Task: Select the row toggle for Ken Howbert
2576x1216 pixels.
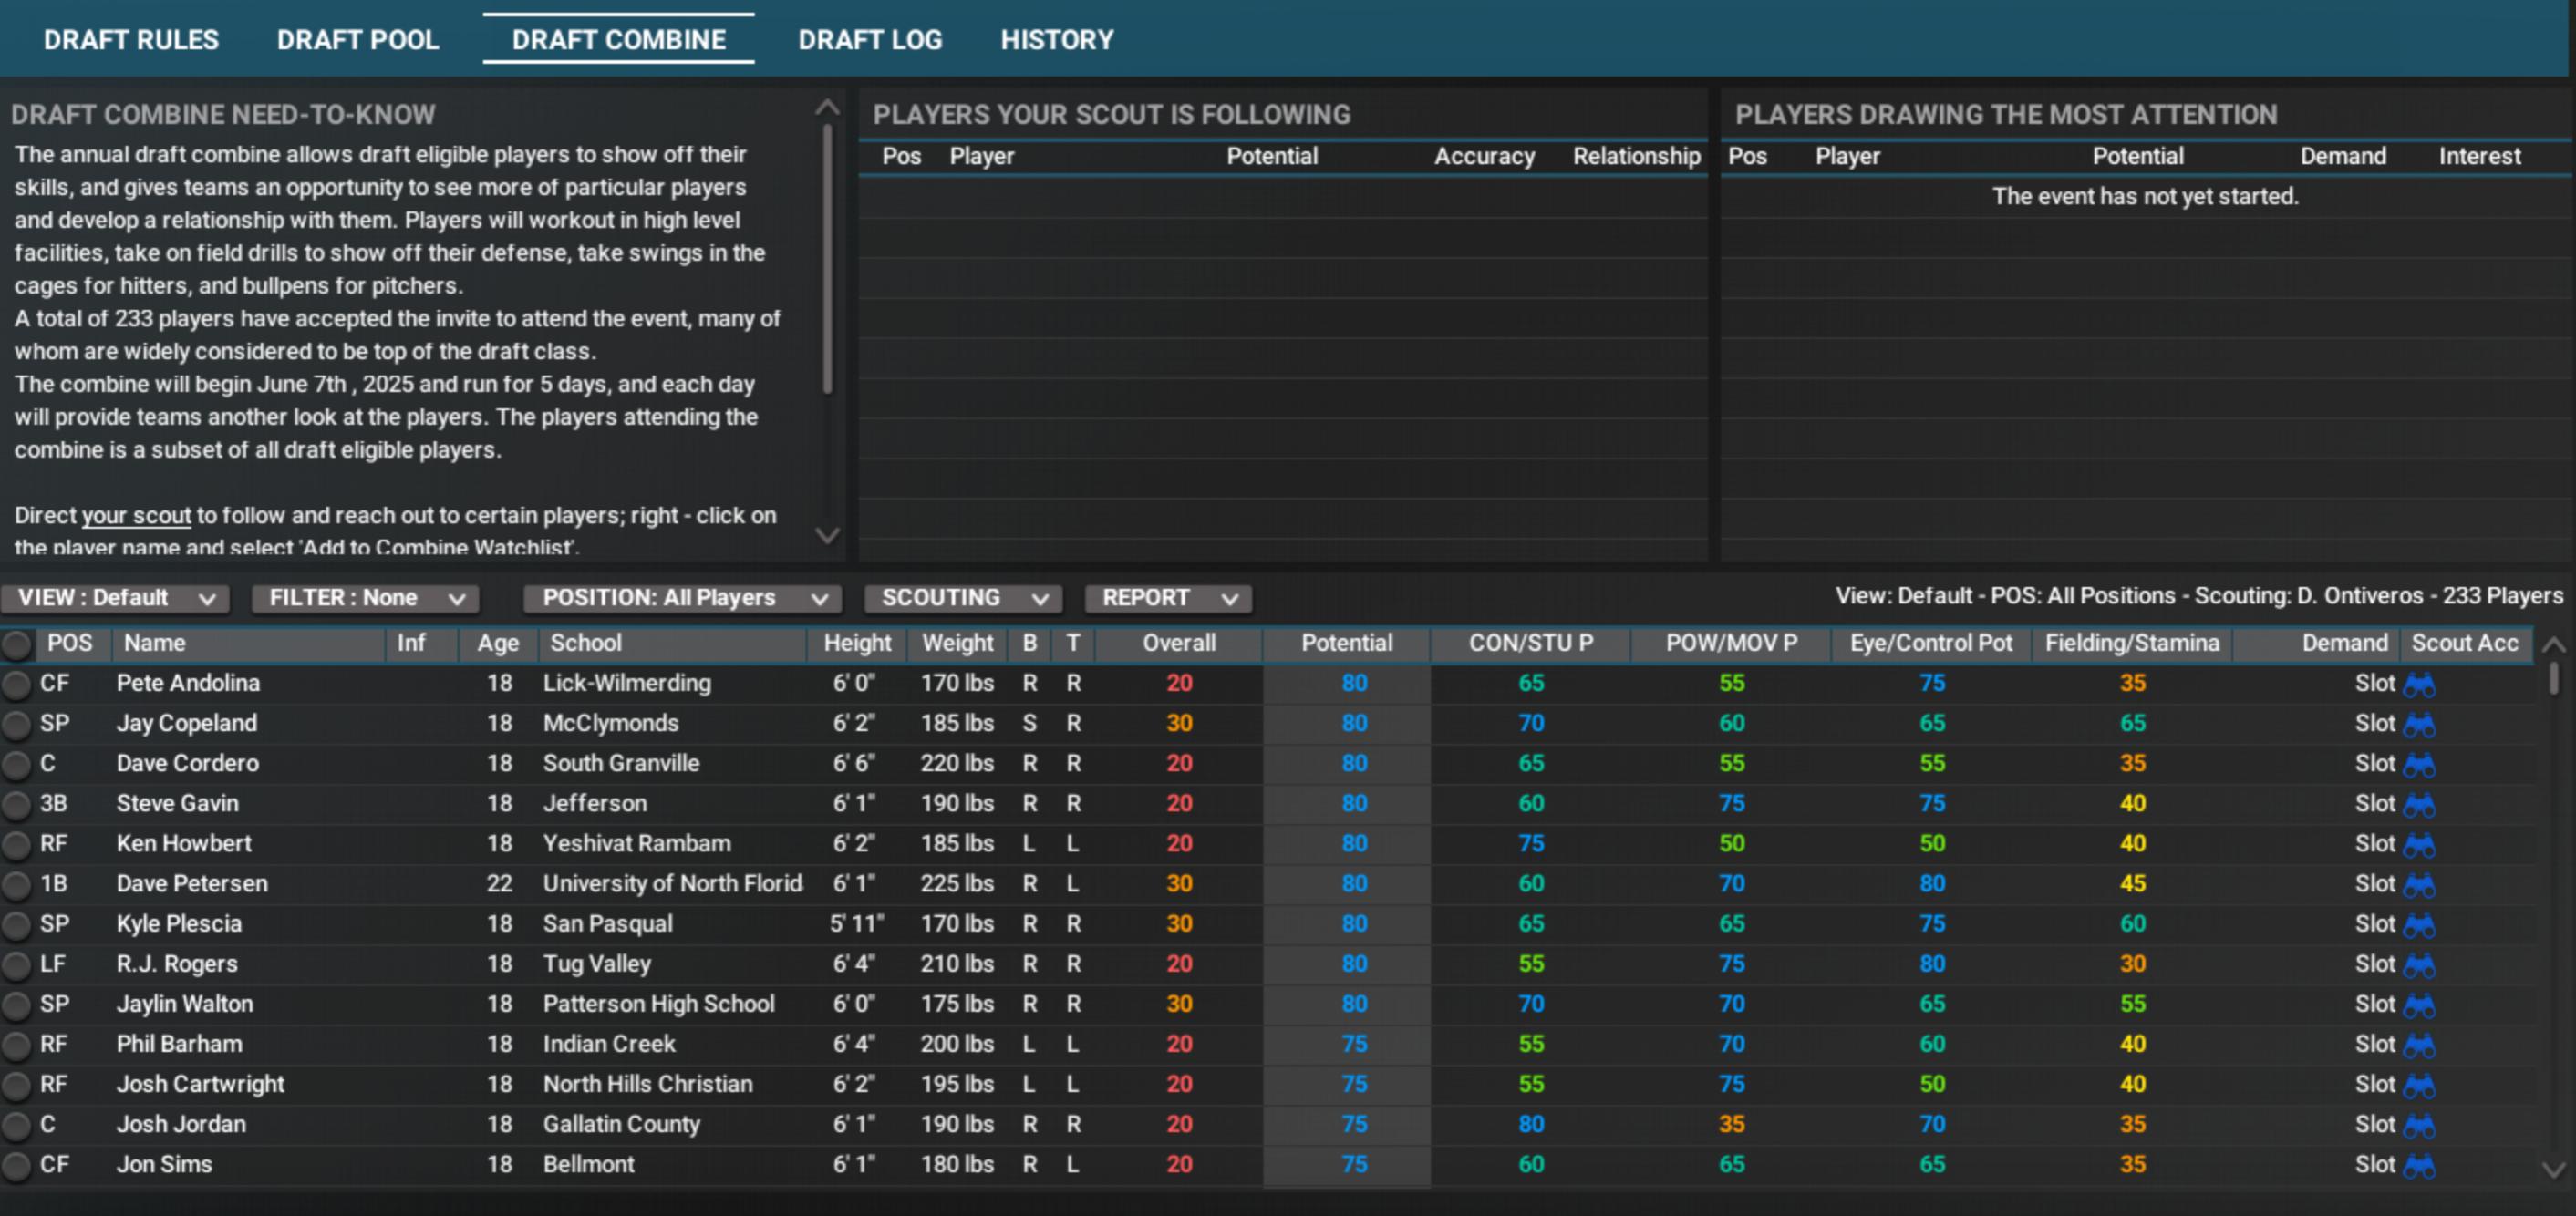Action: 16,845
